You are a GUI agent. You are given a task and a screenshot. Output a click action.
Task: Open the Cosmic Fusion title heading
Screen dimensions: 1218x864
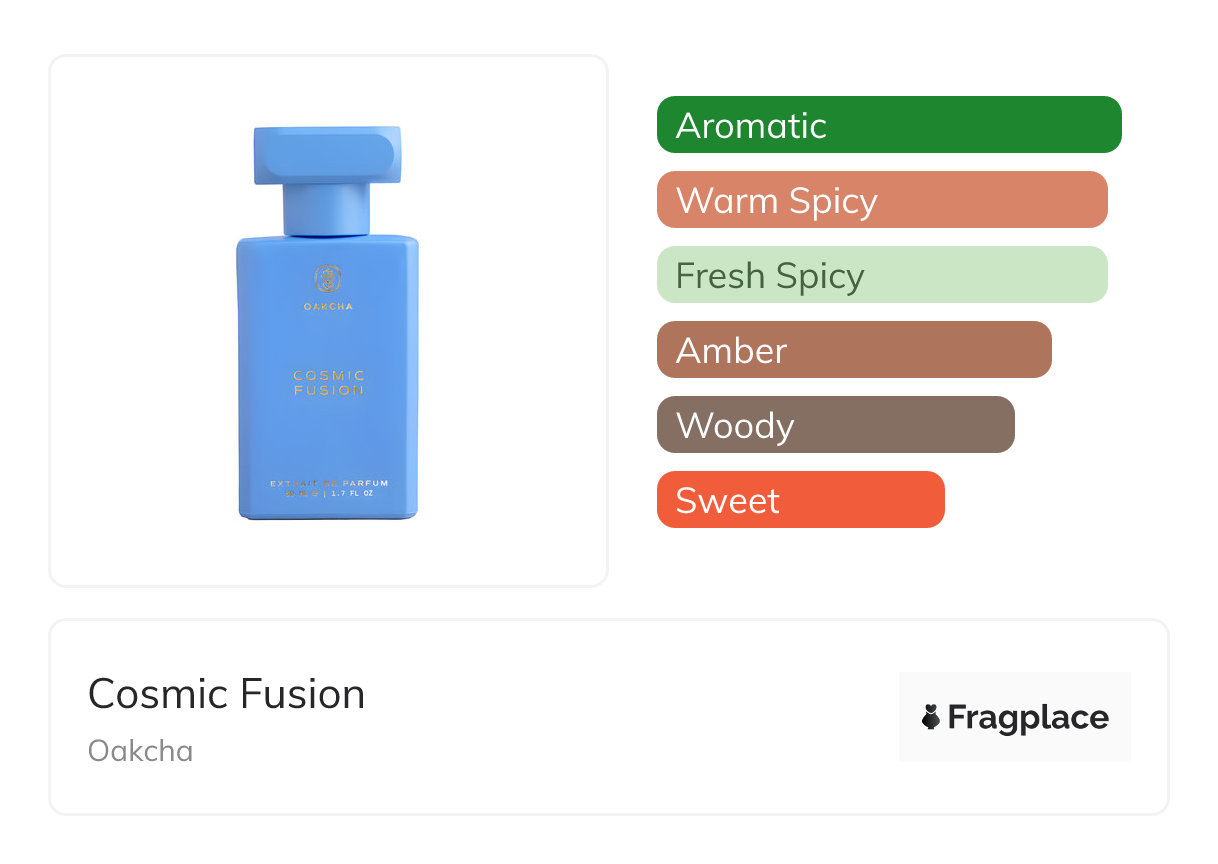pyautogui.click(x=227, y=694)
